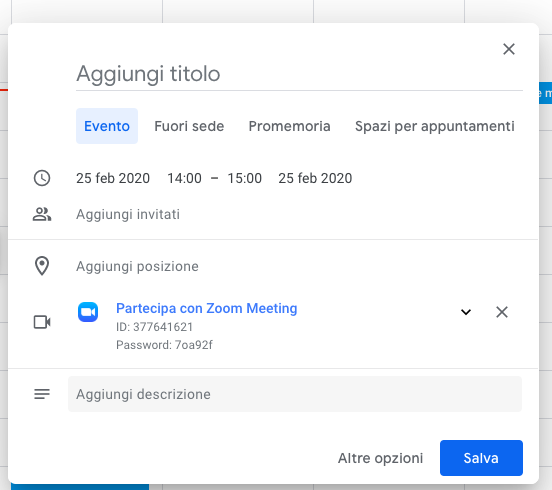Remove the Zoom Meeting conferencing
Image resolution: width=552 pixels, height=490 pixels.
coord(502,312)
